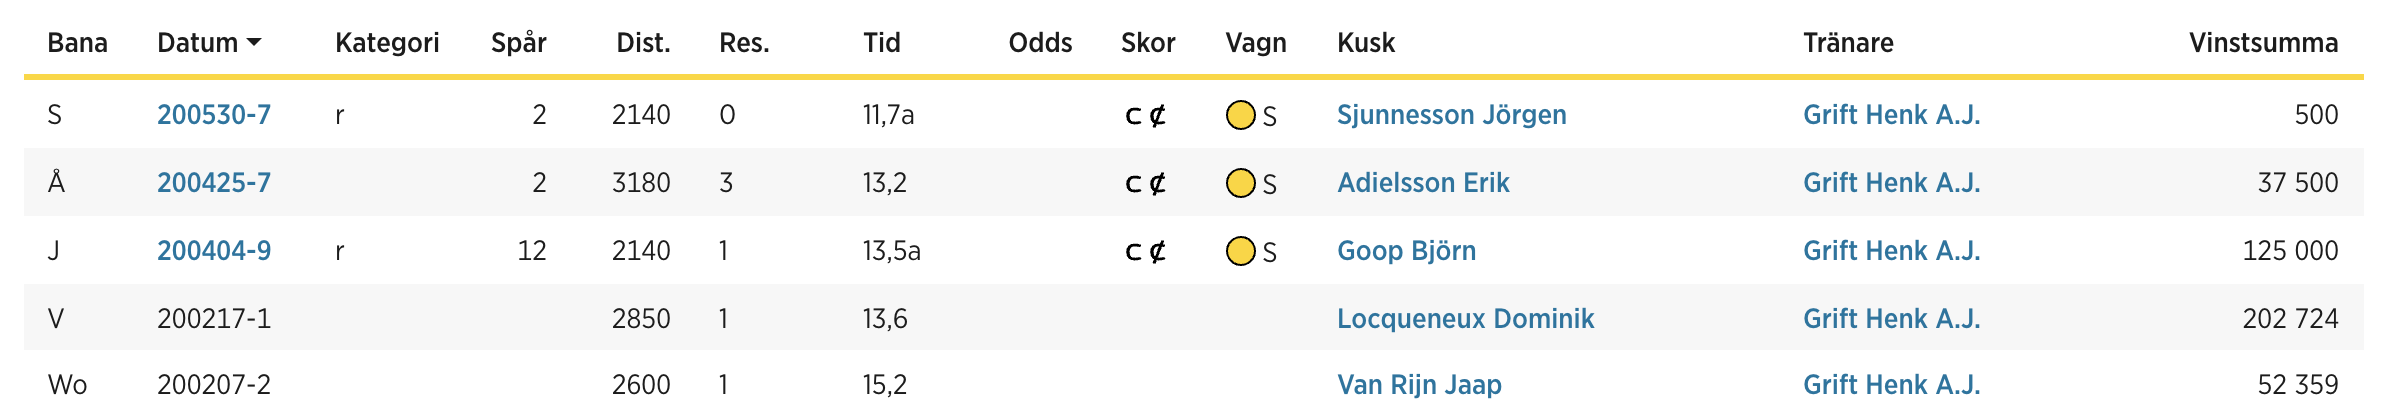This screenshot has height=416, width=2396.
Task: Open driver Adielsson Erik's profile
Action: 1423,183
